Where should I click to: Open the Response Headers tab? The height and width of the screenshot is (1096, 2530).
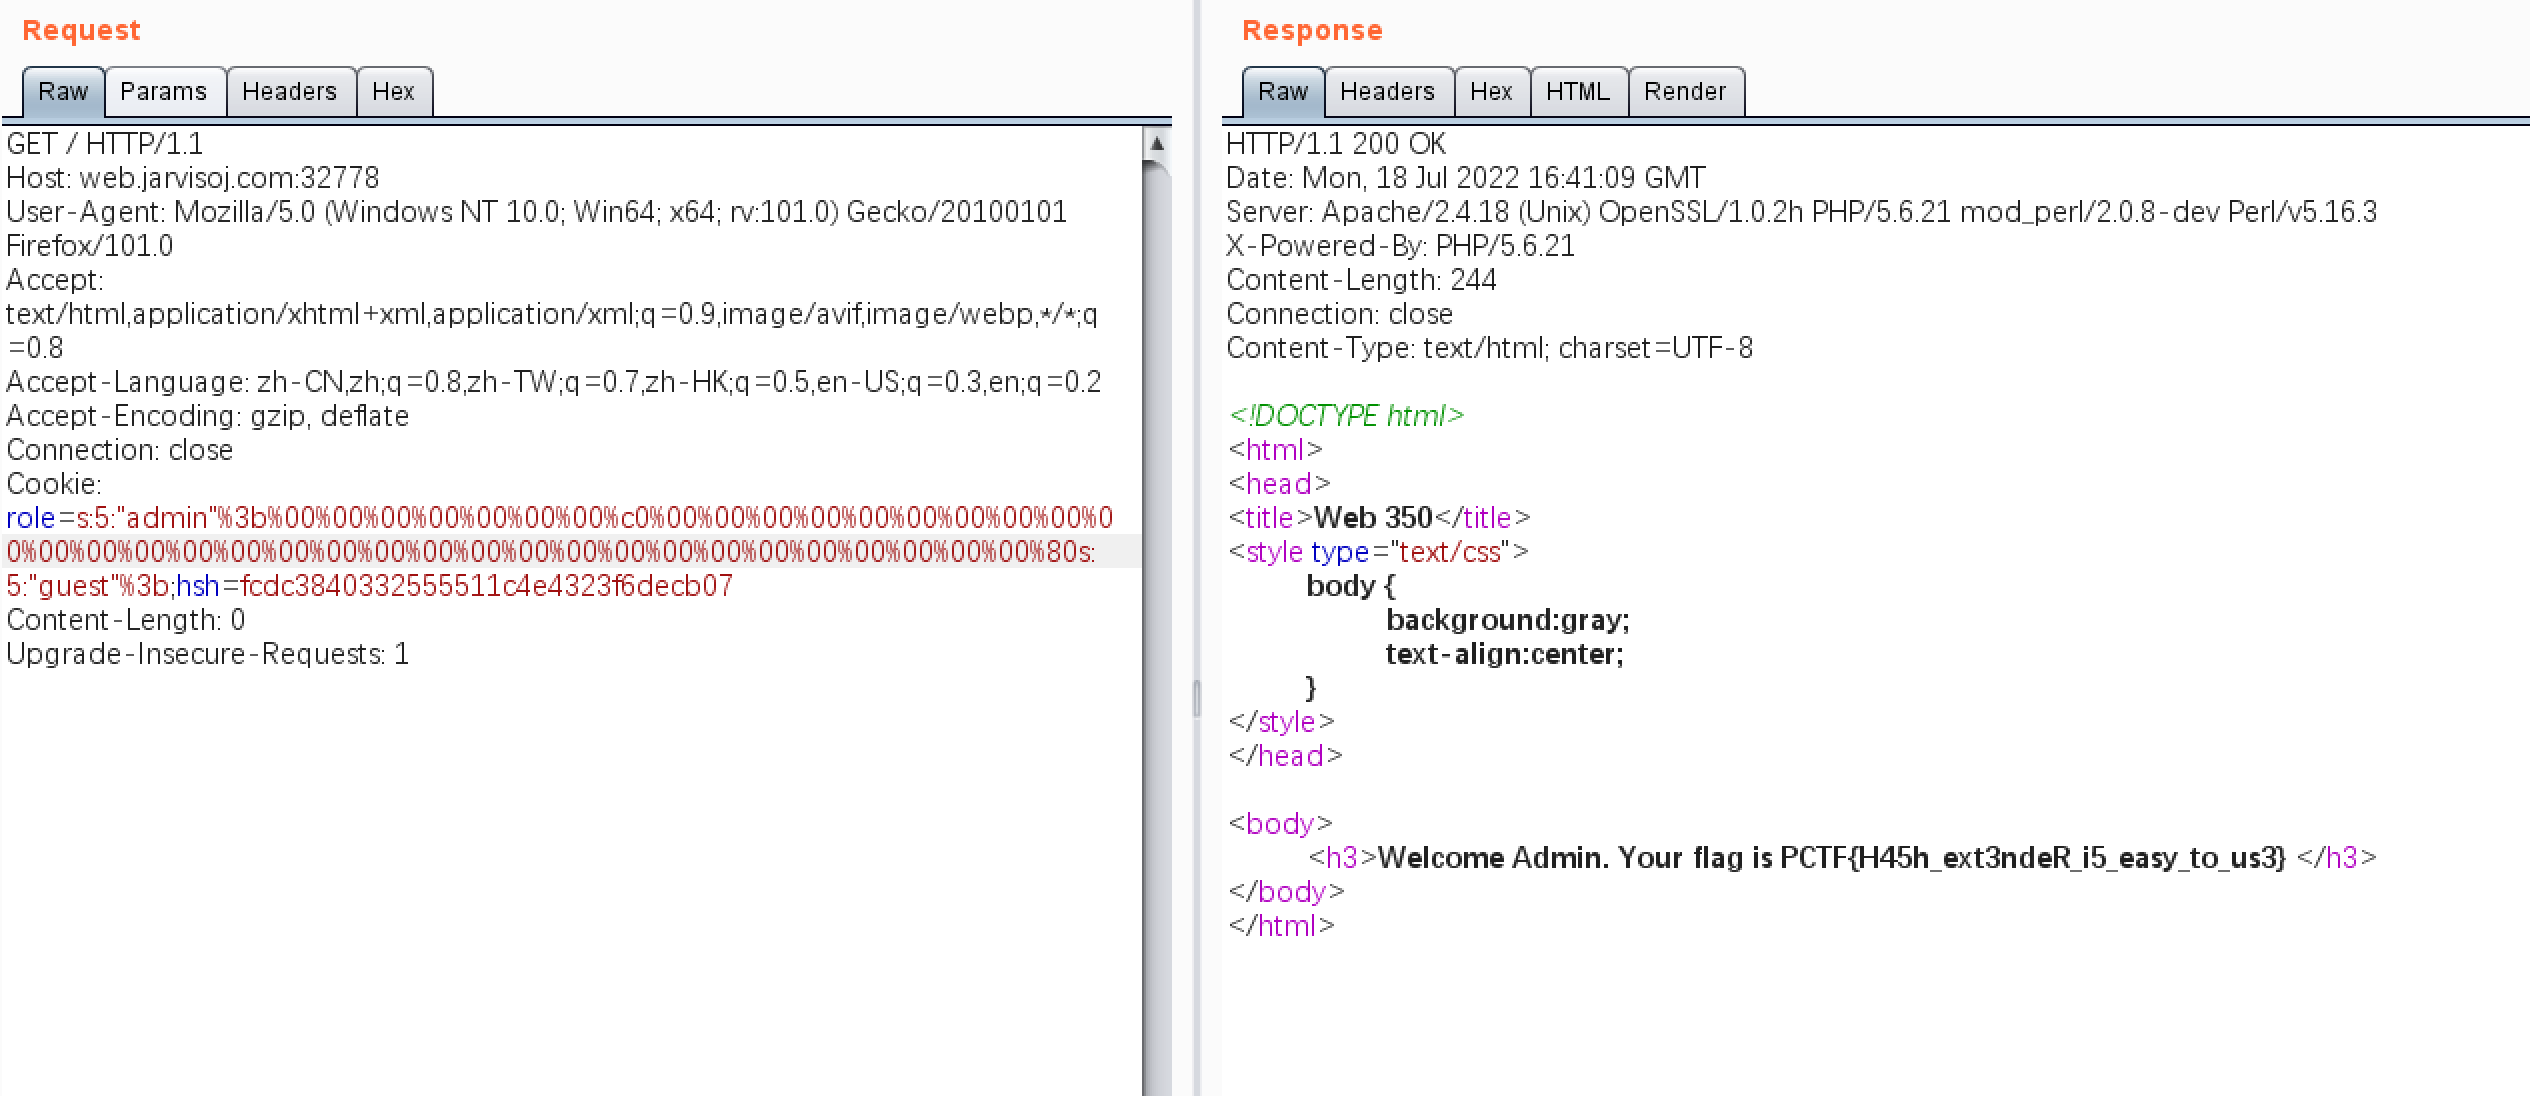(x=1388, y=92)
